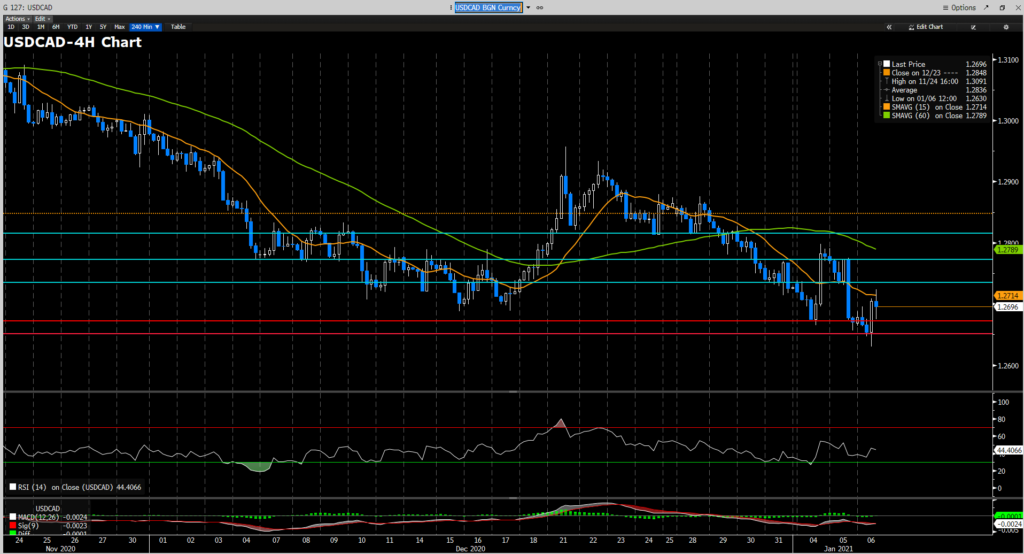This screenshot has height=554, width=1024.
Task: Click the green SMAVG (60) color swatch
Action: (x=886, y=115)
